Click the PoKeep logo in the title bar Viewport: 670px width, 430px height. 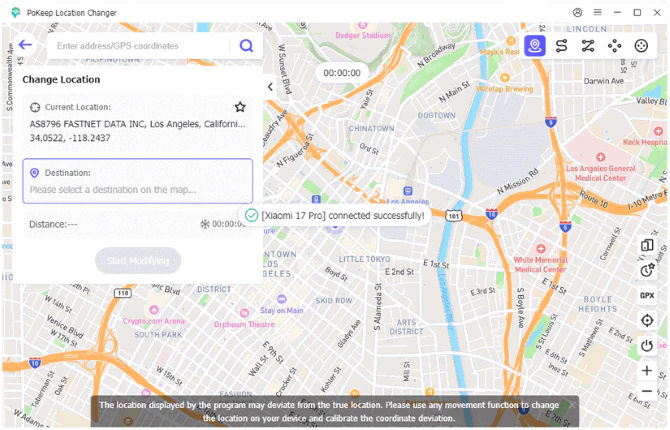point(16,13)
